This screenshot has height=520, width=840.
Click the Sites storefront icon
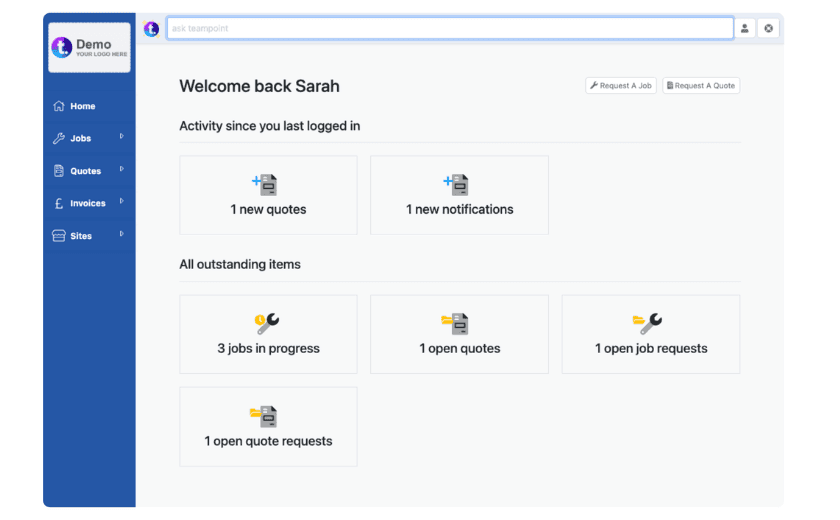[59, 236]
